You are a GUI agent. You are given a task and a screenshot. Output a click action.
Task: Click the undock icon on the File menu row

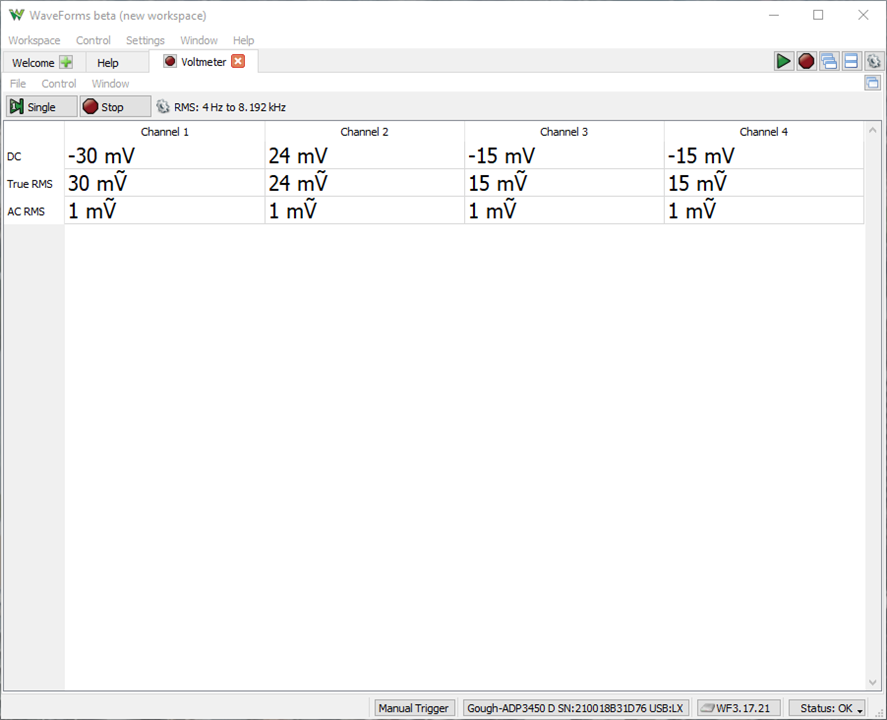click(x=872, y=83)
